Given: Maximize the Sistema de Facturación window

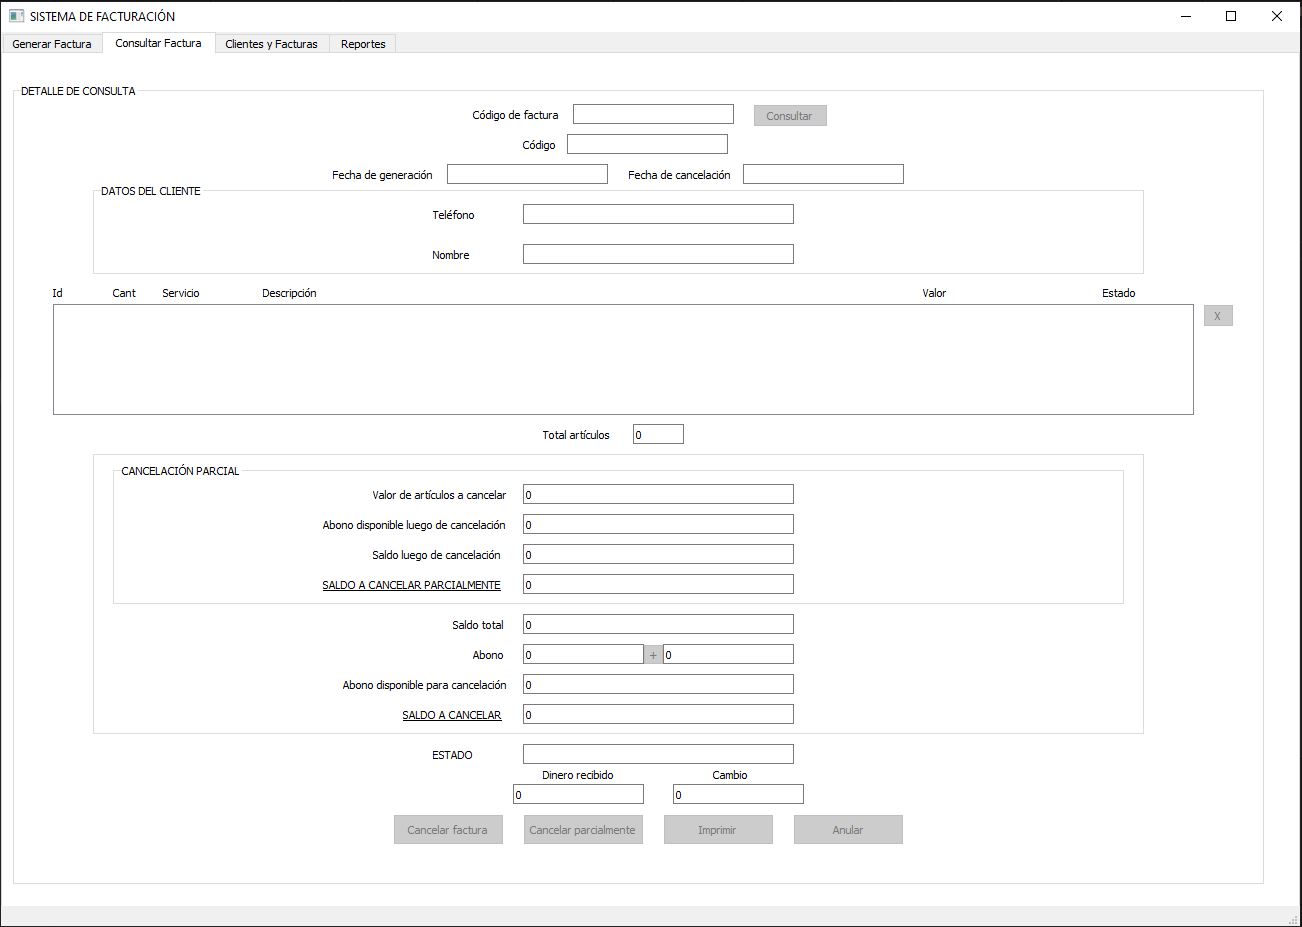Looking at the screenshot, I should tap(1231, 16).
